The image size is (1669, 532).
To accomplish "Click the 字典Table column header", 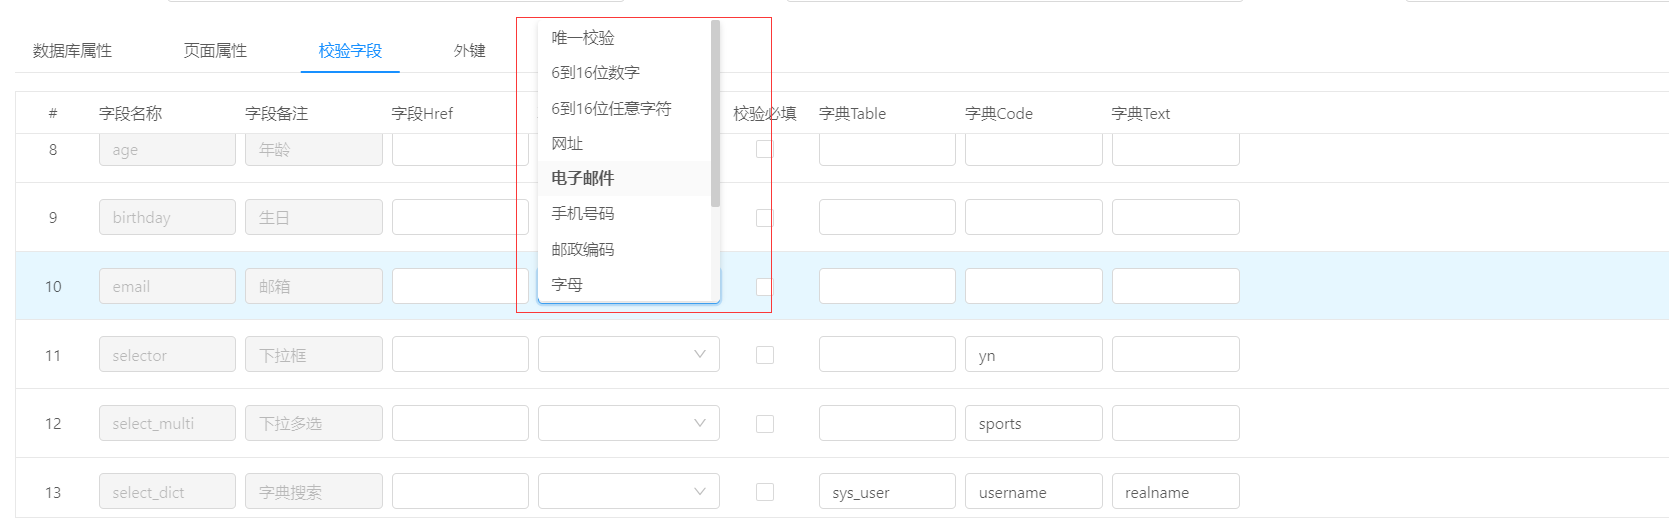I will (x=852, y=114).
